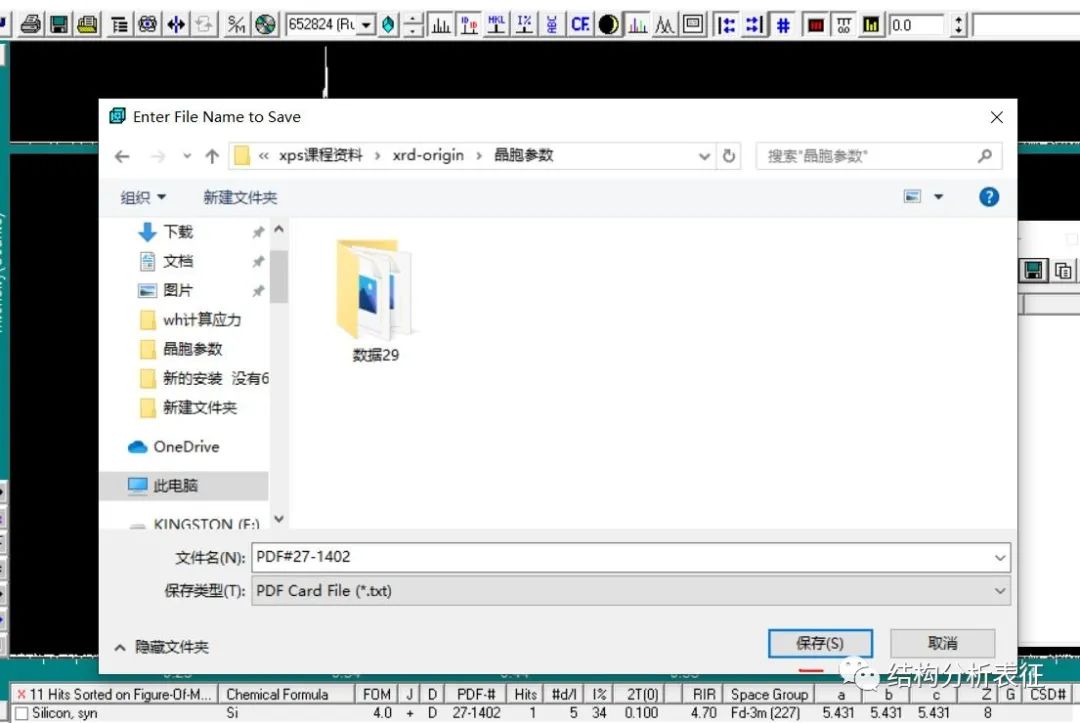The image size is (1080, 723).
Task: Select wh计算应力 folder in navigation pane
Action: tap(202, 319)
